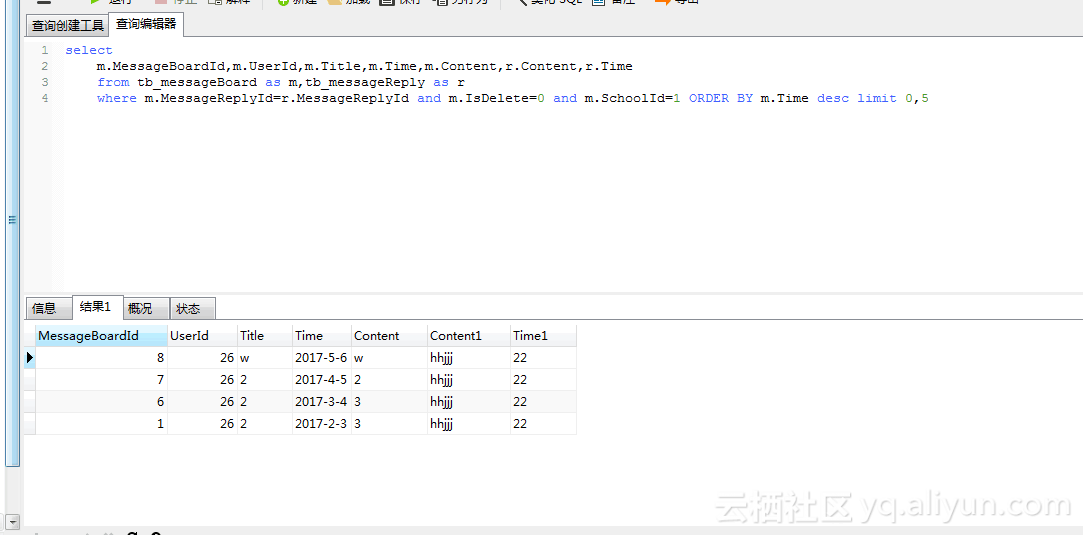Click the left sidebar splitter handle
This screenshot has width=1083, height=535.
coord(12,220)
